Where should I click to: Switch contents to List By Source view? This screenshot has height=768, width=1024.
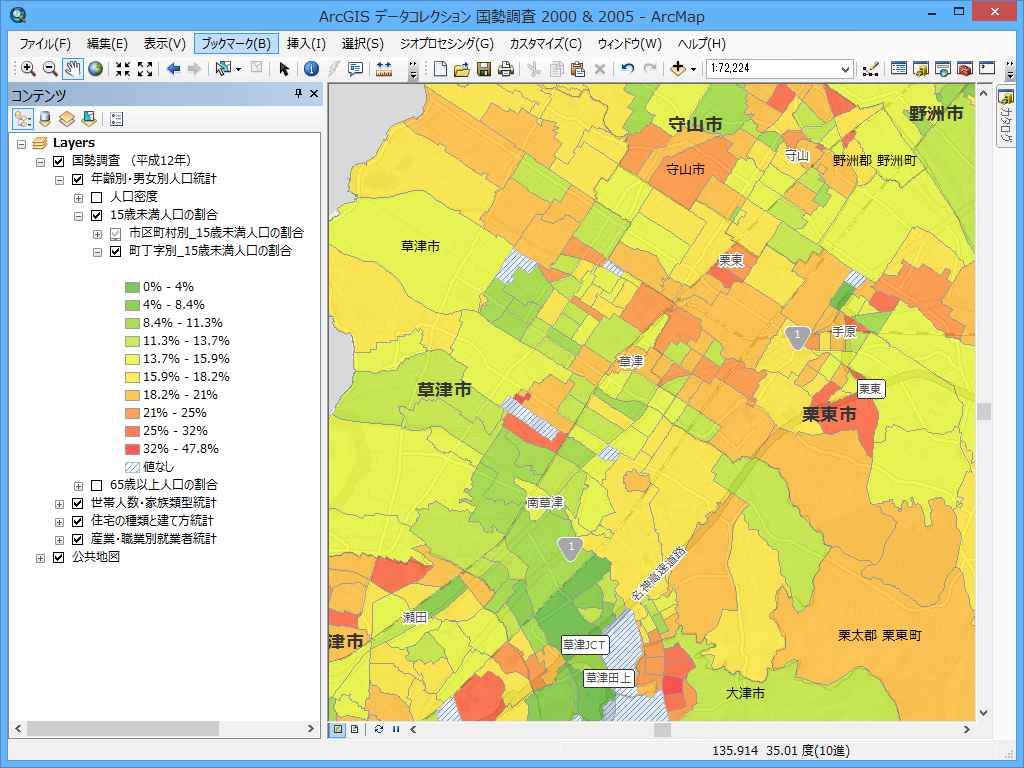[44, 119]
